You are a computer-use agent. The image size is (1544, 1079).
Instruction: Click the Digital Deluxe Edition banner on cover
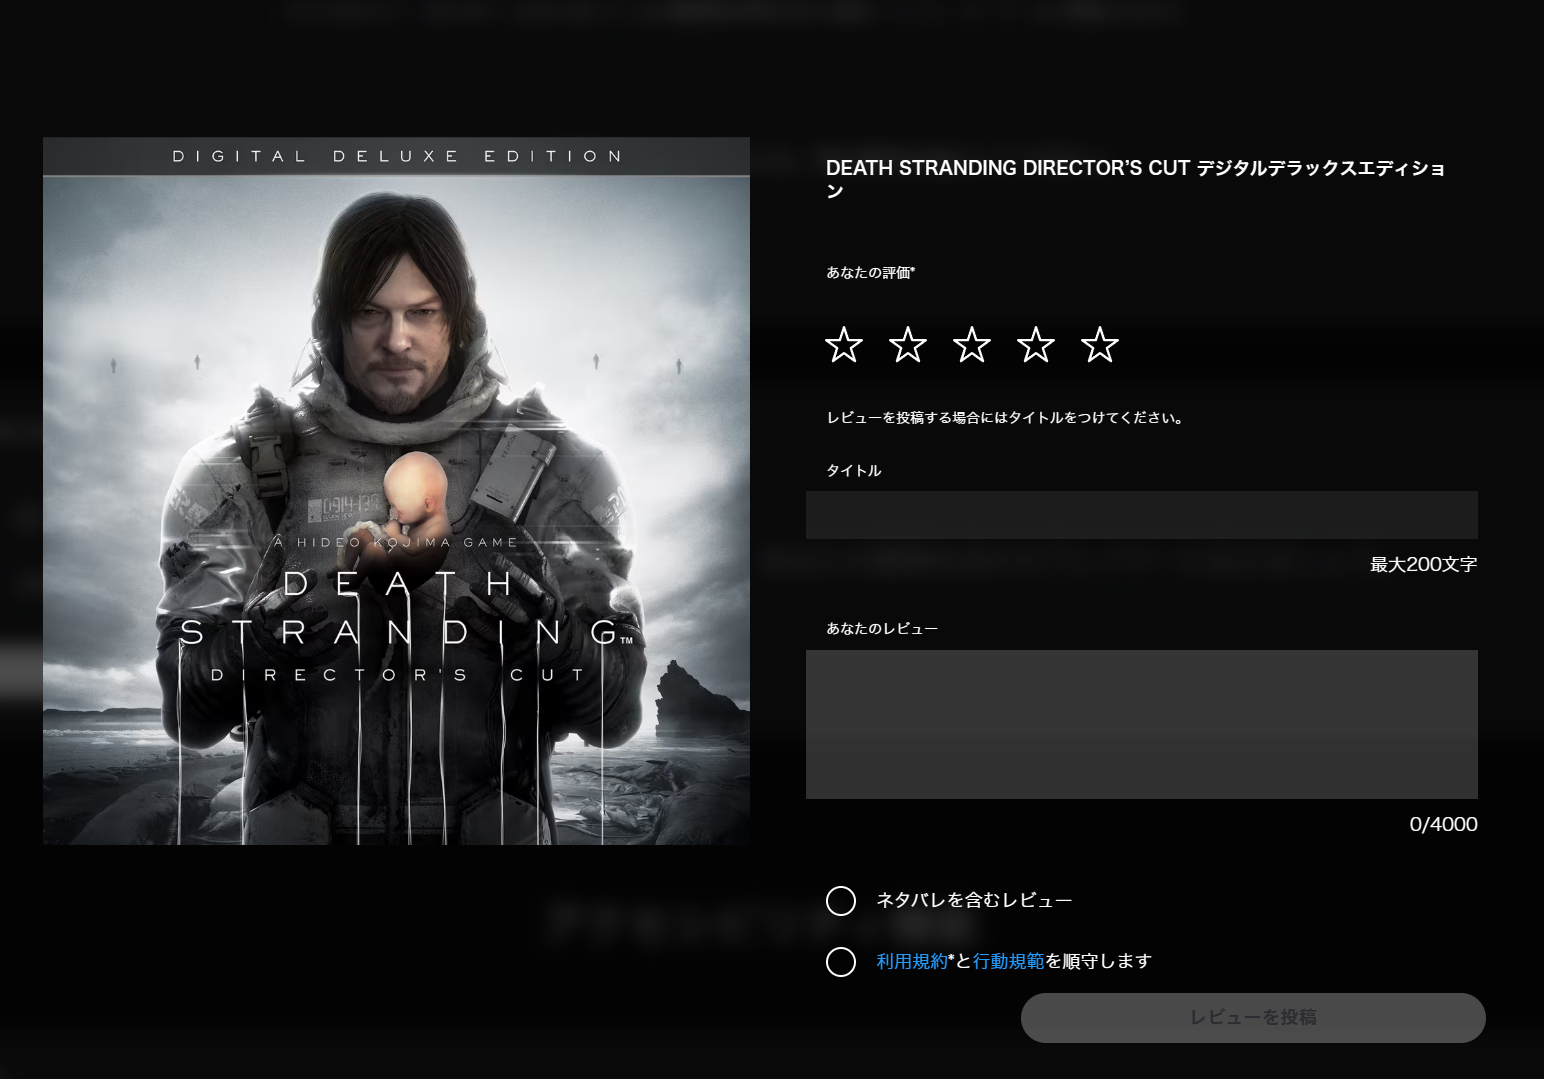(x=396, y=157)
